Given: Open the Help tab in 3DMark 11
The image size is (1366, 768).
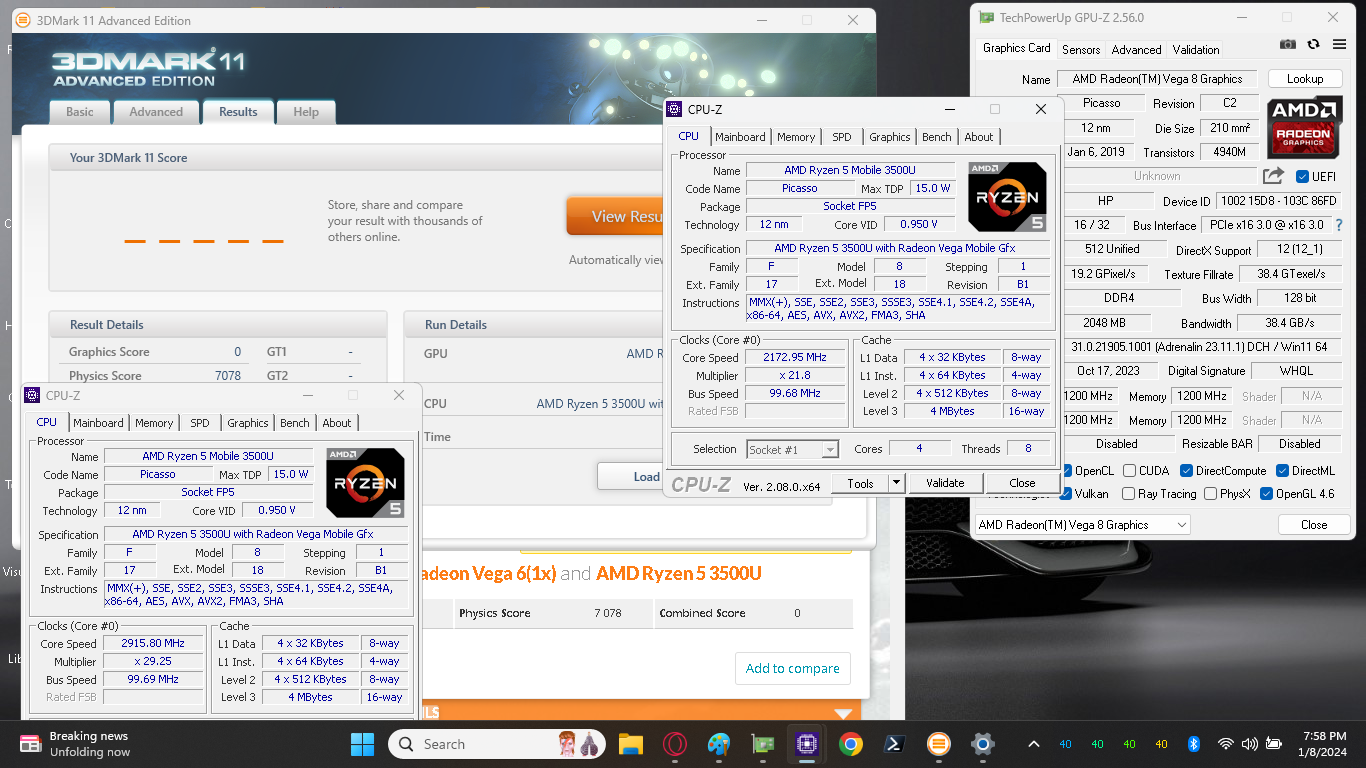Looking at the screenshot, I should 306,112.
